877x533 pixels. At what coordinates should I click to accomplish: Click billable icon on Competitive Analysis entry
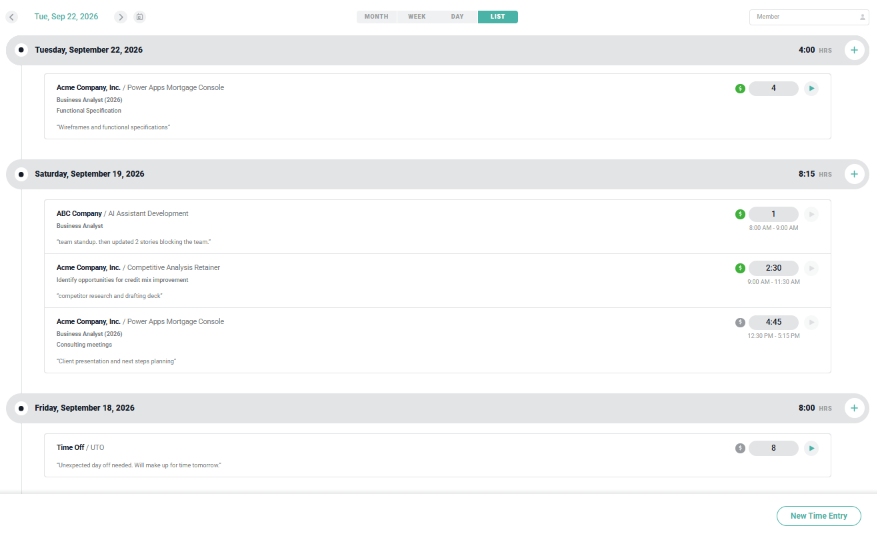coord(740,268)
